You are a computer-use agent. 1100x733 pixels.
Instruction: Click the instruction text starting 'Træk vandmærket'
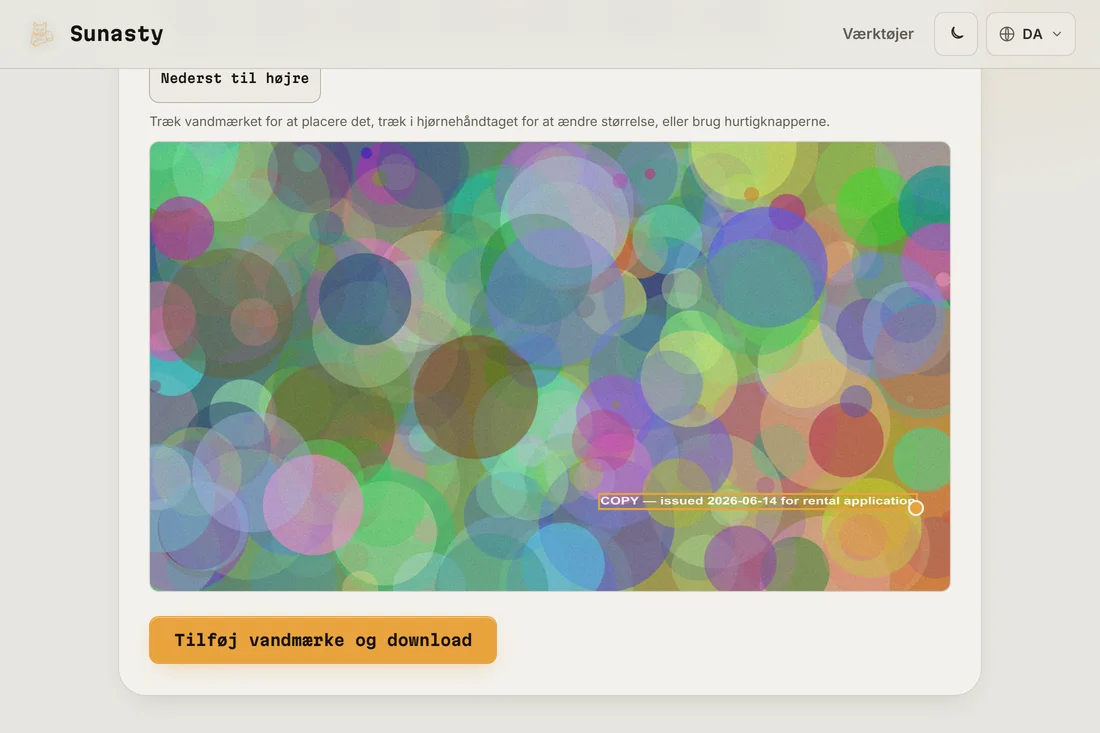click(489, 121)
